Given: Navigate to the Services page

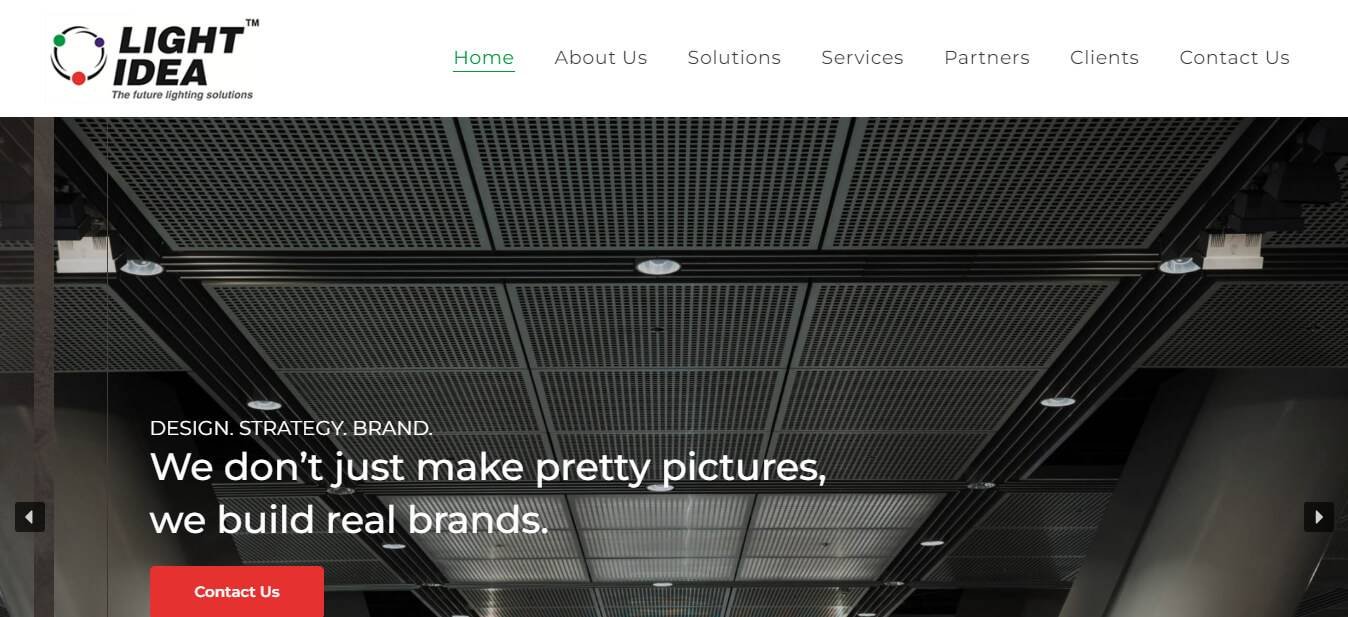Looking at the screenshot, I should coord(862,58).
